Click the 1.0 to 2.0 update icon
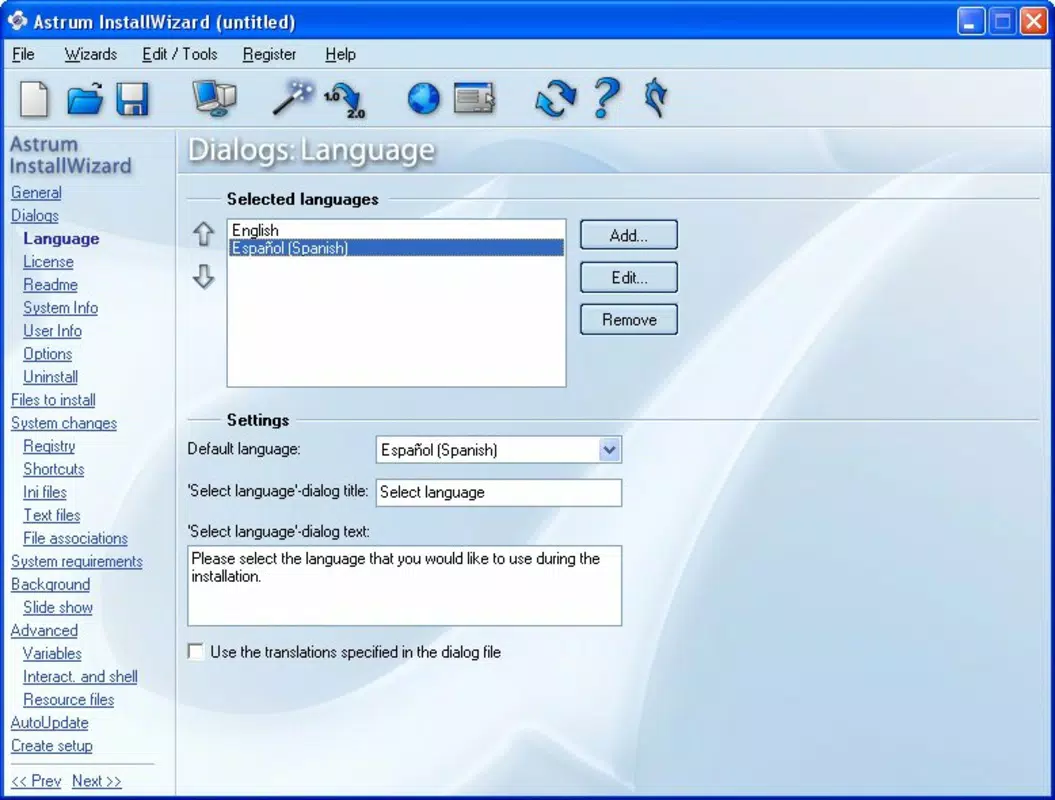 pos(345,100)
